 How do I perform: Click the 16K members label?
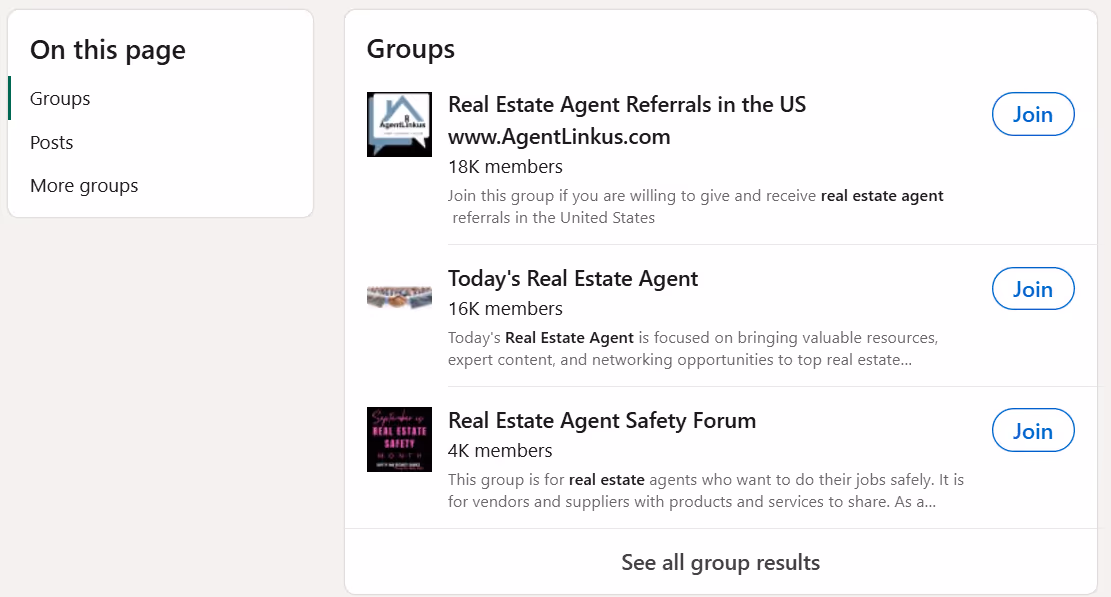505,308
